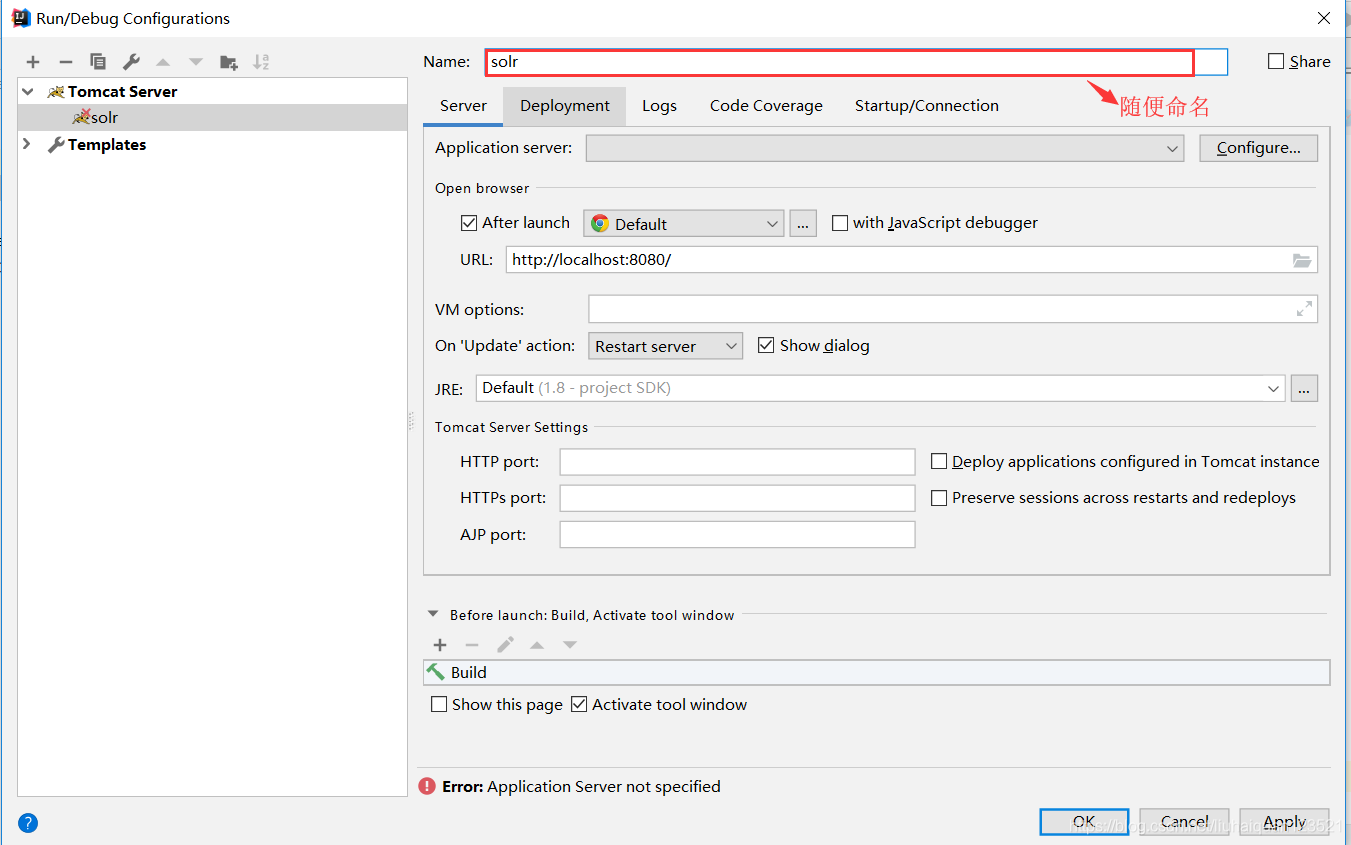Click the browser ellipsis button next to Default

[x=803, y=223]
